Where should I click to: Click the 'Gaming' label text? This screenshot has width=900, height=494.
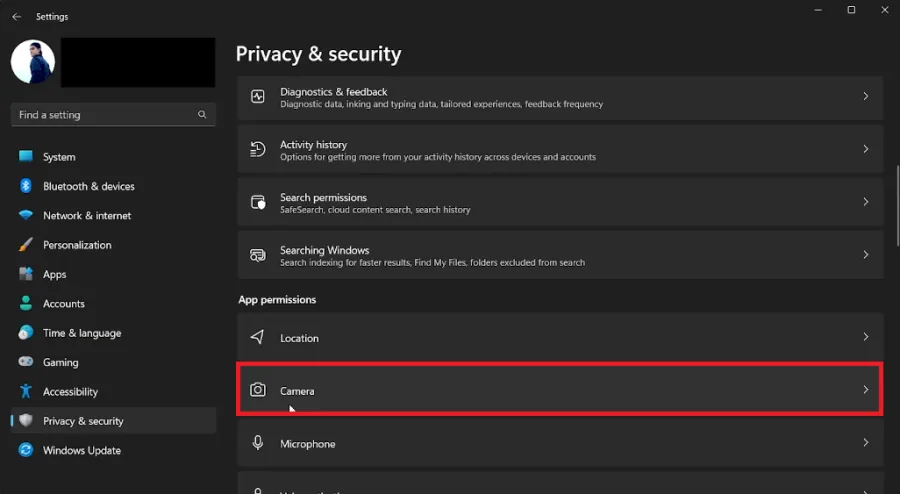tap(60, 363)
